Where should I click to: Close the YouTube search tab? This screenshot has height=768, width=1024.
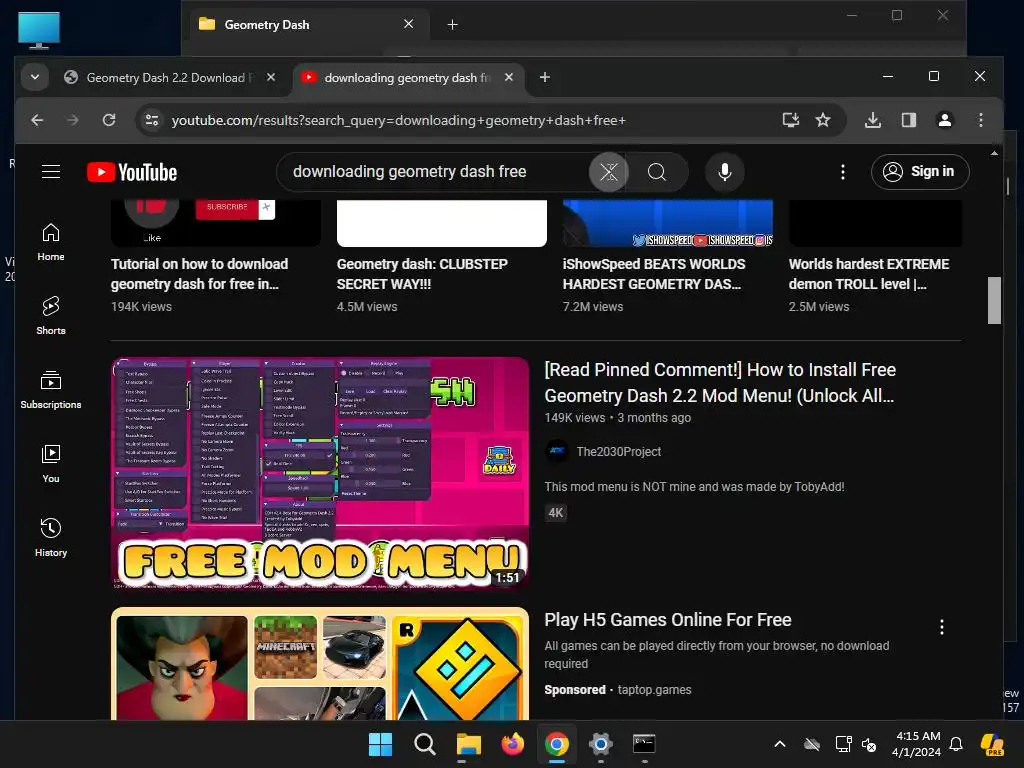[x=509, y=77]
